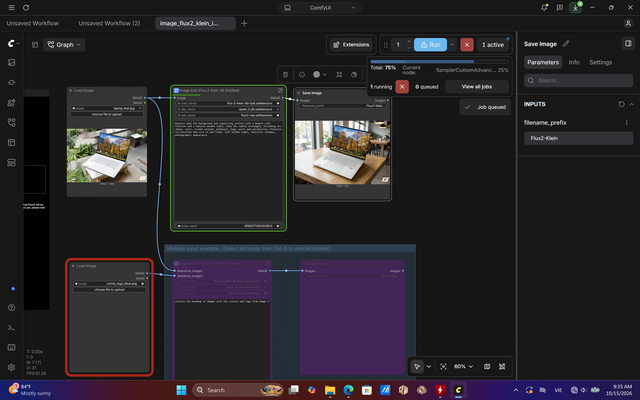Open keyboard shortcuts panel icon

click(11, 347)
